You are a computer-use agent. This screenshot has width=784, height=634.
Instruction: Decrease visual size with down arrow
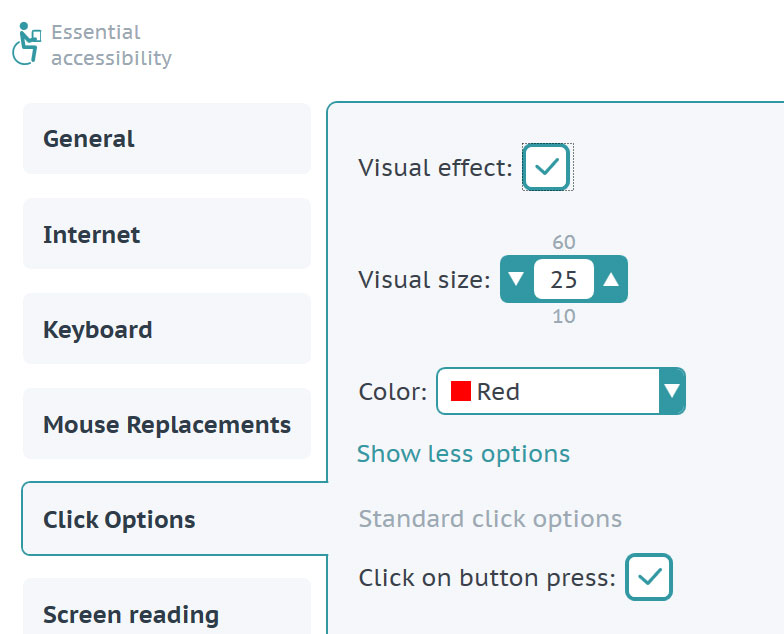pos(516,279)
